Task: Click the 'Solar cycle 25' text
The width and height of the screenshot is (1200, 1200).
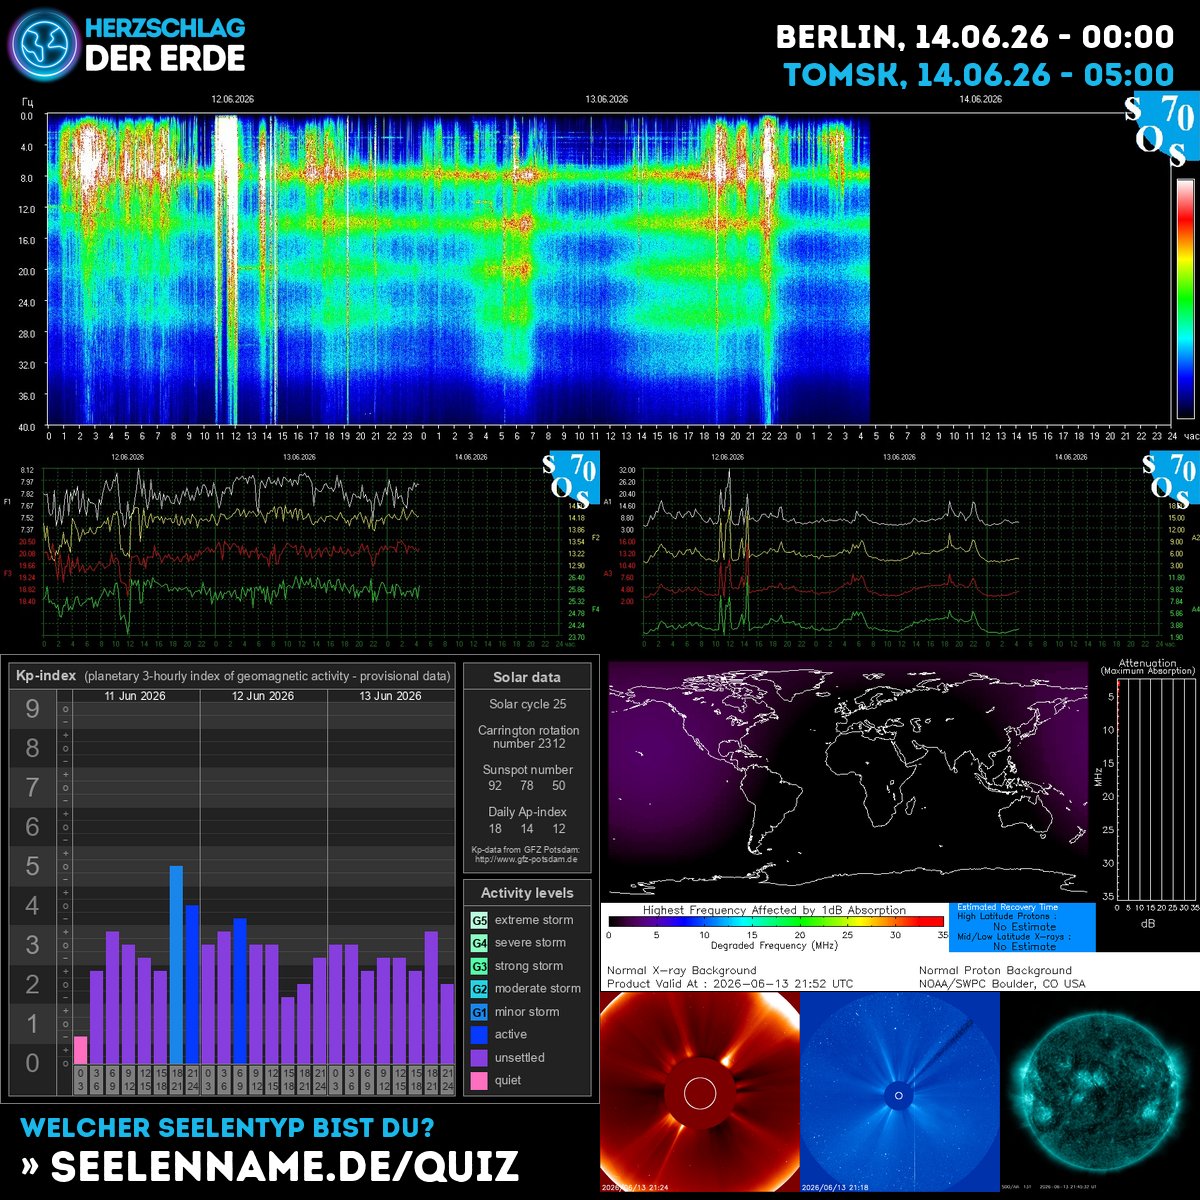Action: 527,705
